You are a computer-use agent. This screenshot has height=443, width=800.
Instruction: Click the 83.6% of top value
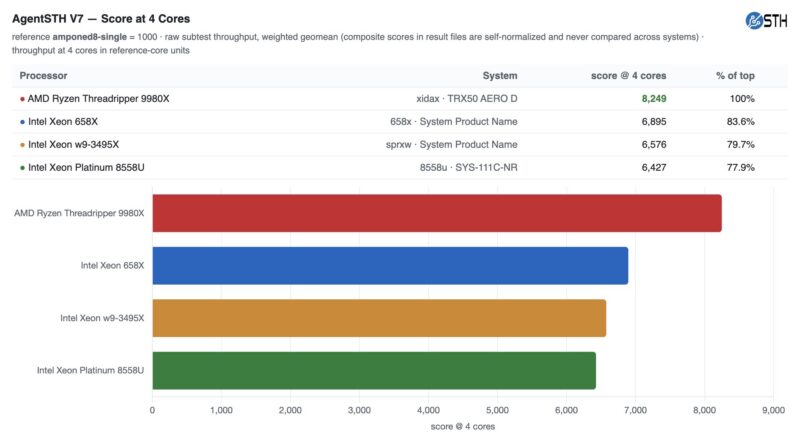click(x=740, y=121)
